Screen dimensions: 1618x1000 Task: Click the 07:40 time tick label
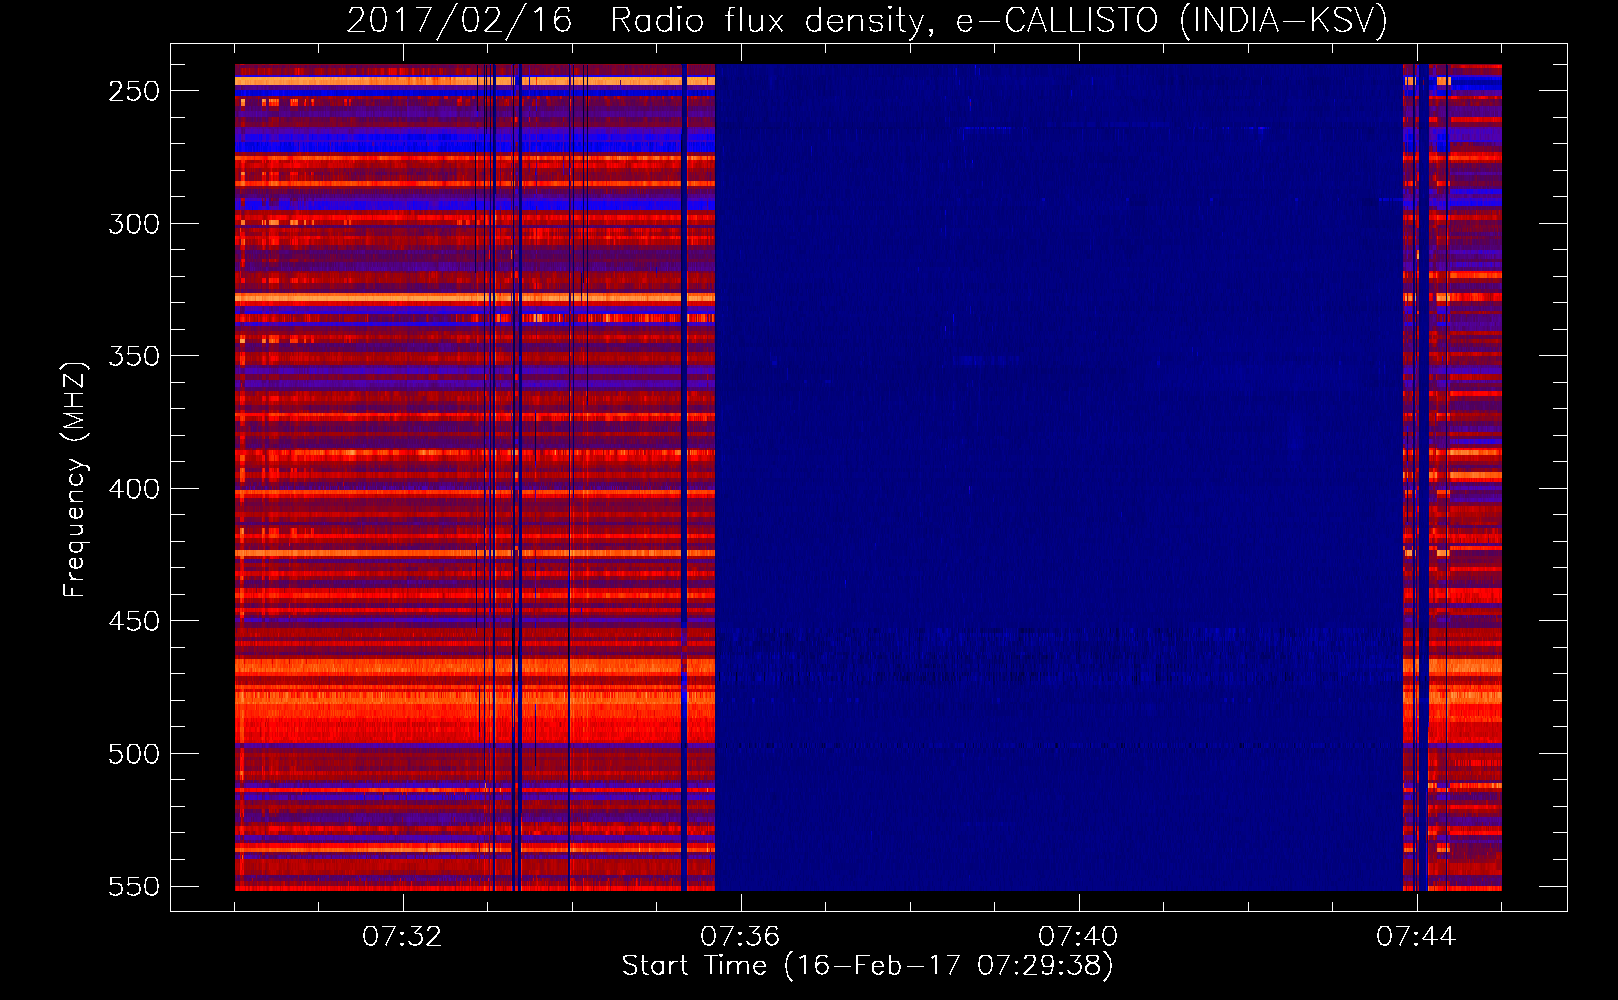coord(1078,937)
